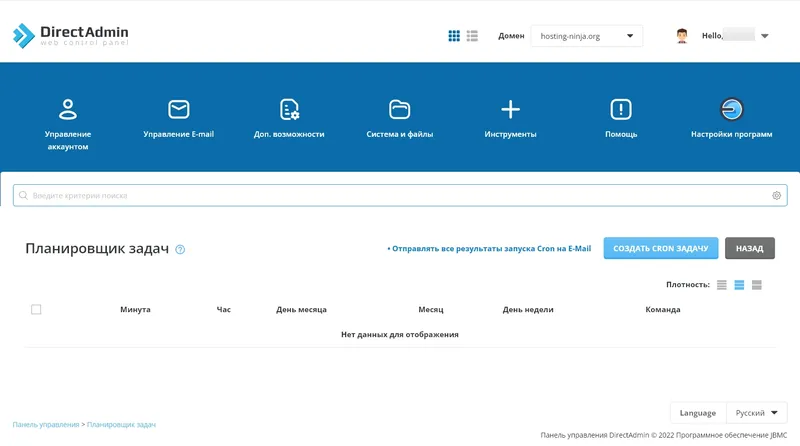Click СОЗДАТЬ CRON ЗАДАЧУ button

click(x=661, y=249)
